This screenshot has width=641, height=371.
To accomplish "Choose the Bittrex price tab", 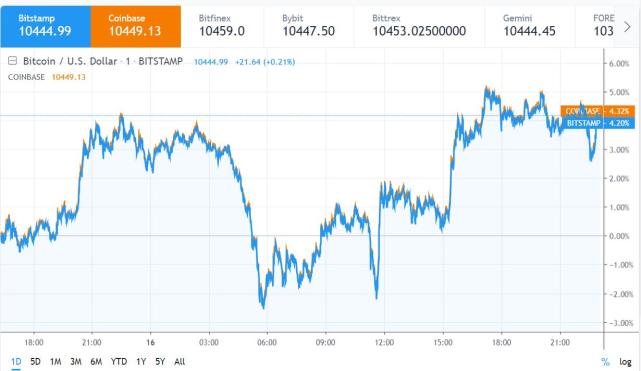I will coord(419,27).
